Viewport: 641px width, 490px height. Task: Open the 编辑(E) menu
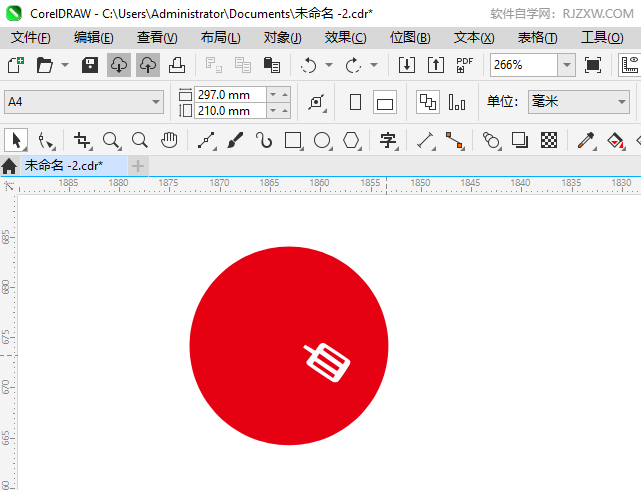pyautogui.click(x=94, y=38)
